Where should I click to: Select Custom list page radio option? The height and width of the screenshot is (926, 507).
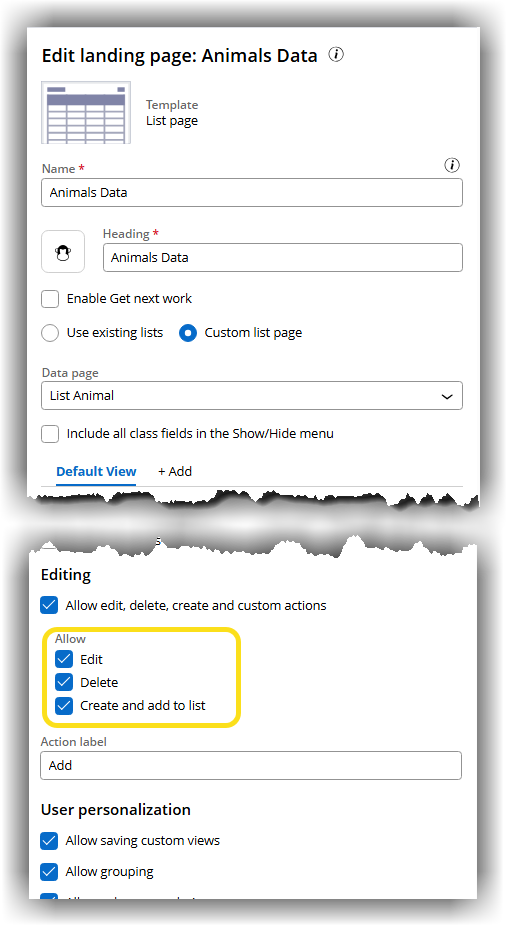click(188, 333)
